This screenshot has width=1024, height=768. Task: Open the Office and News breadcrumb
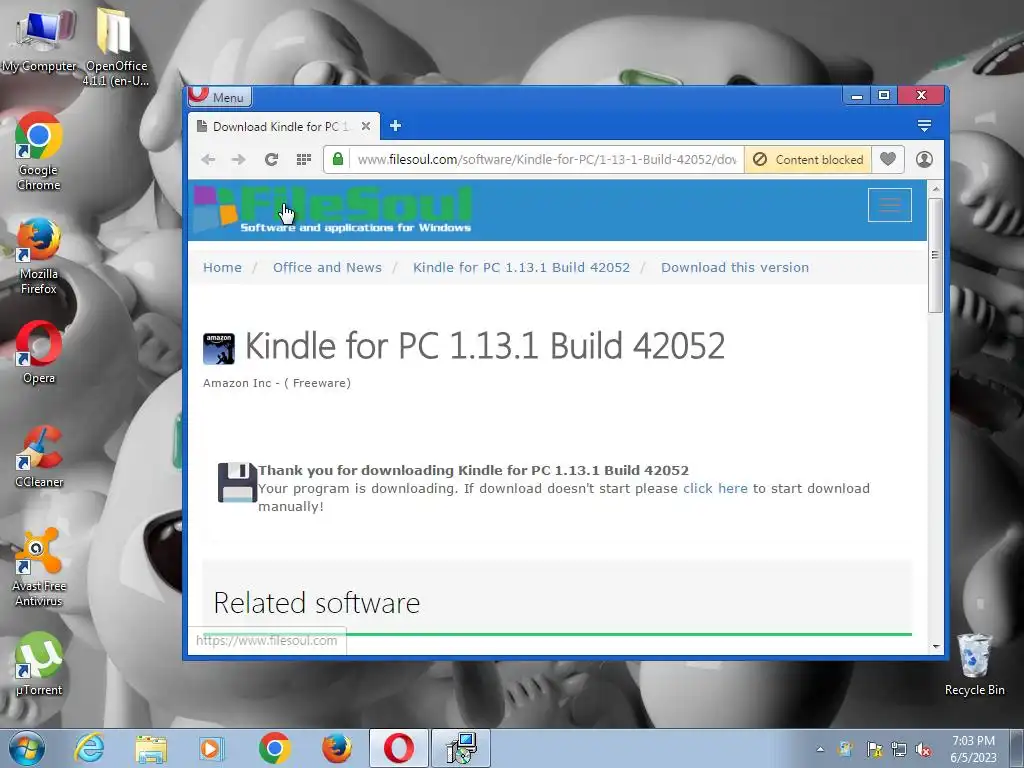tap(327, 267)
